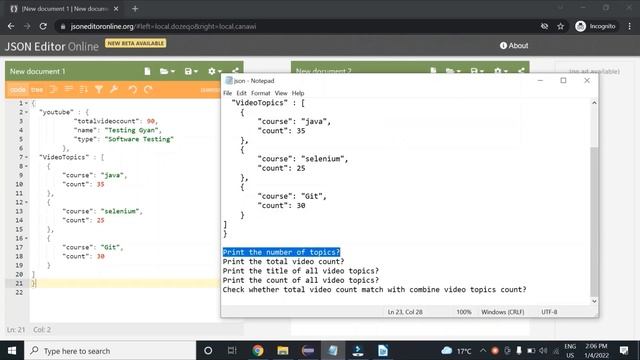Open the weather 17°C widget

[456, 351]
